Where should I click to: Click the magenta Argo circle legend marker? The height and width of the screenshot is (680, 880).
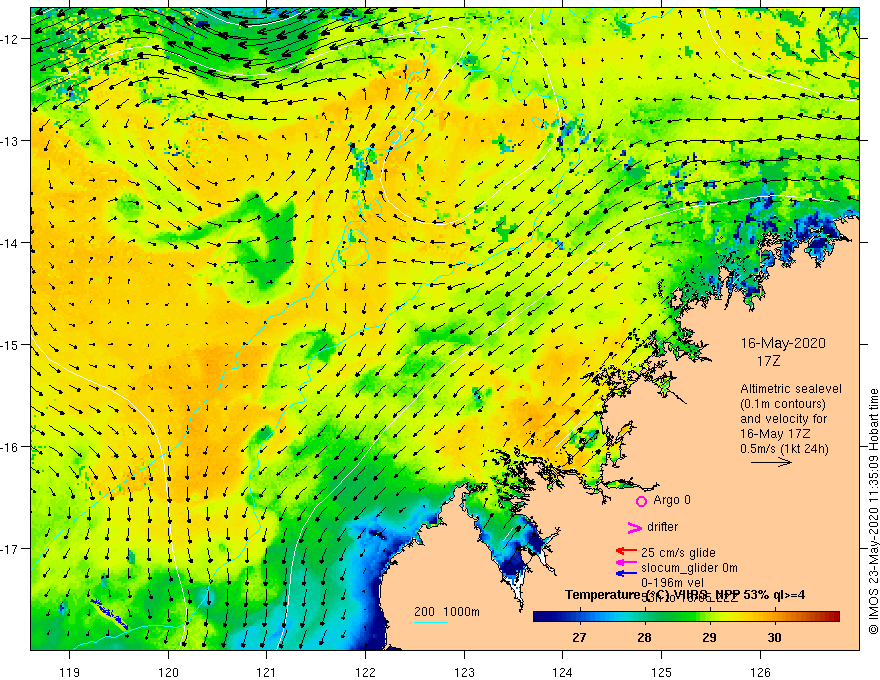[x=641, y=501]
